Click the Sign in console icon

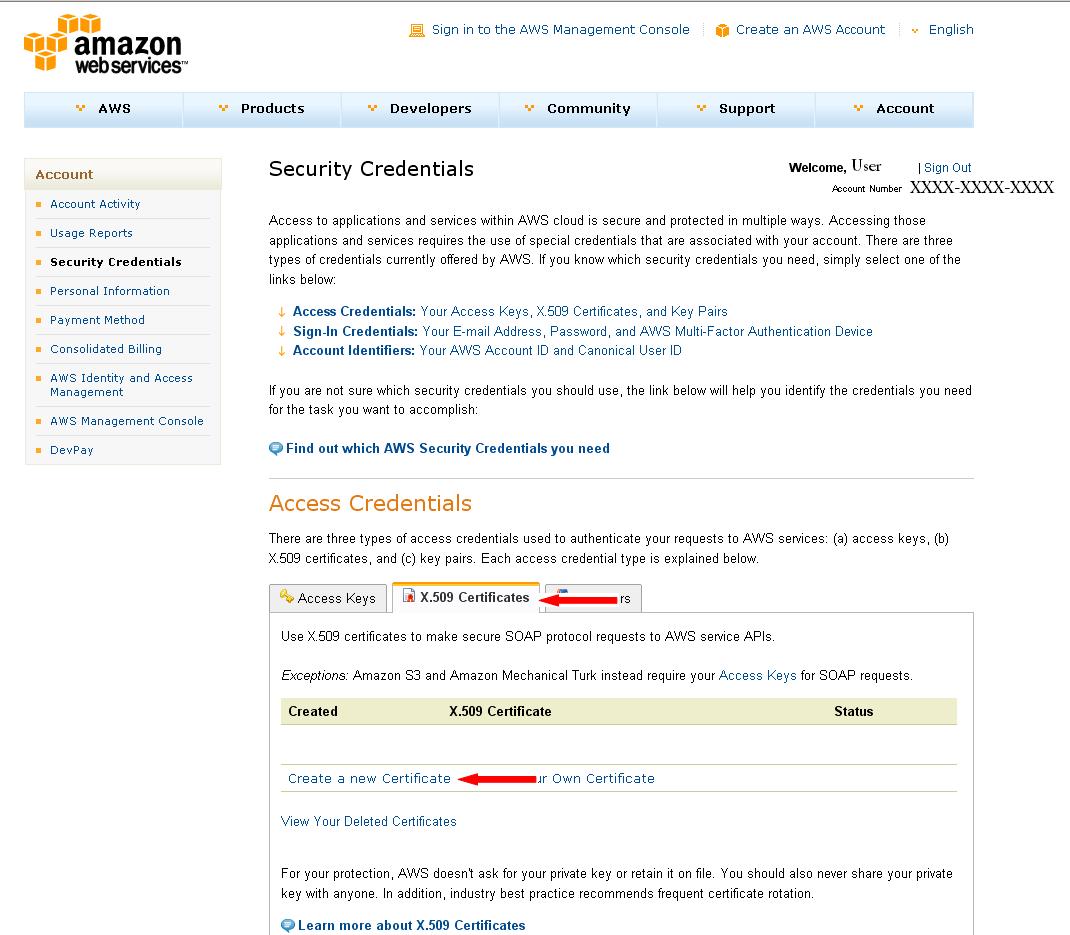pos(417,31)
